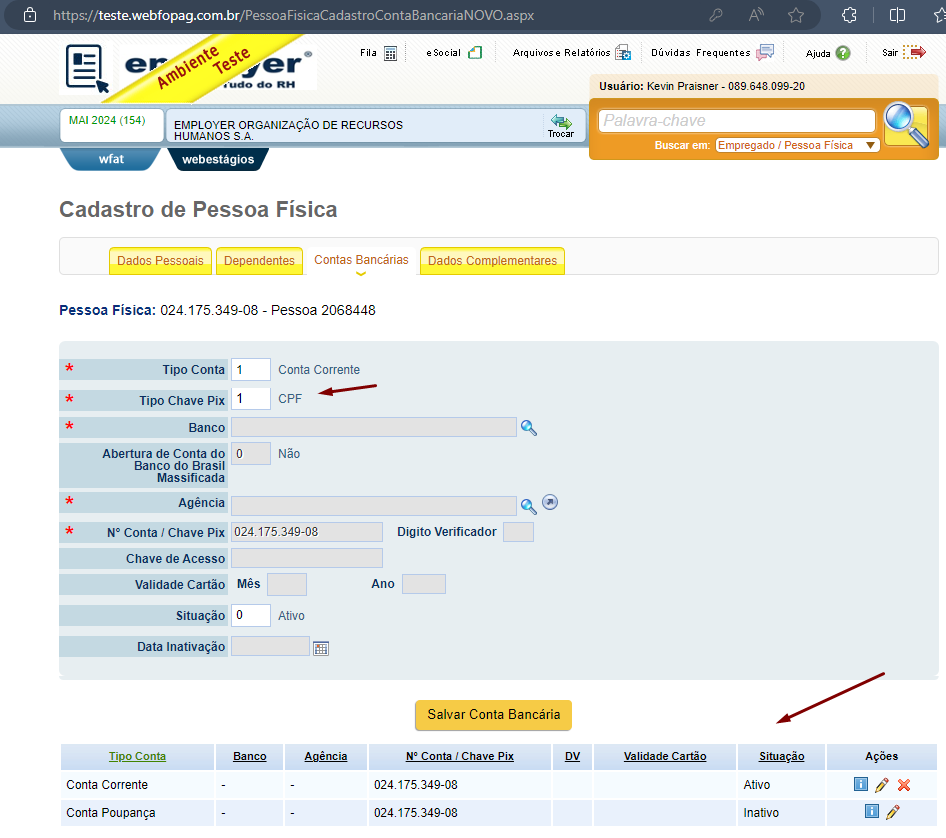Open the round arrow icon beside Agência

click(x=550, y=502)
